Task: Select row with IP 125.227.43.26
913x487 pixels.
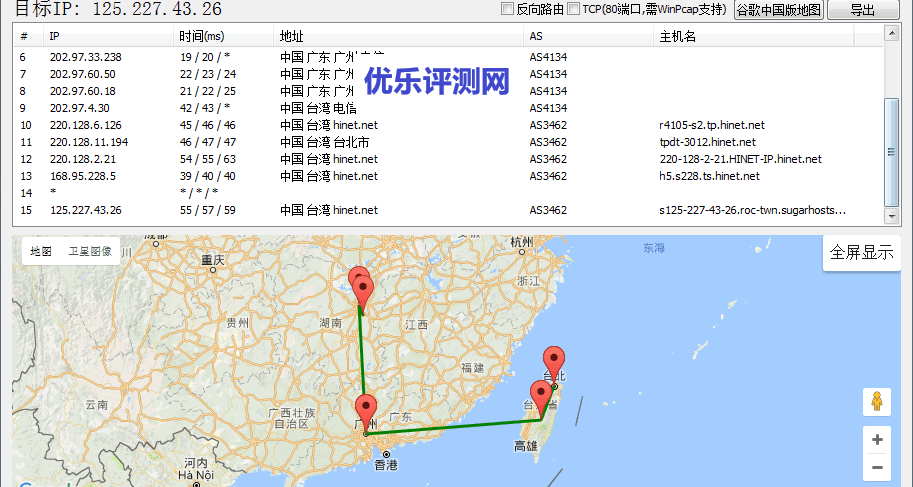Action: point(448,210)
